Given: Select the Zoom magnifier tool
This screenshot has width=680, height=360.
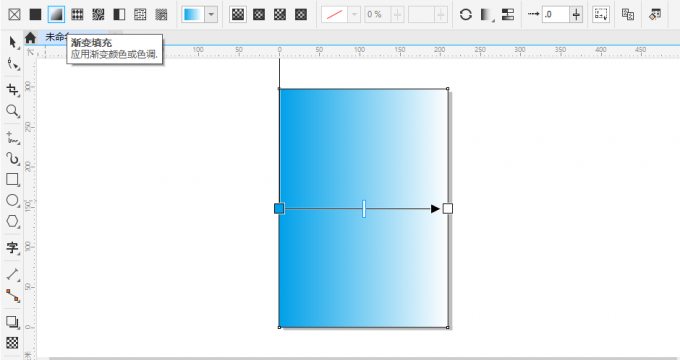Looking at the screenshot, I should [13, 111].
